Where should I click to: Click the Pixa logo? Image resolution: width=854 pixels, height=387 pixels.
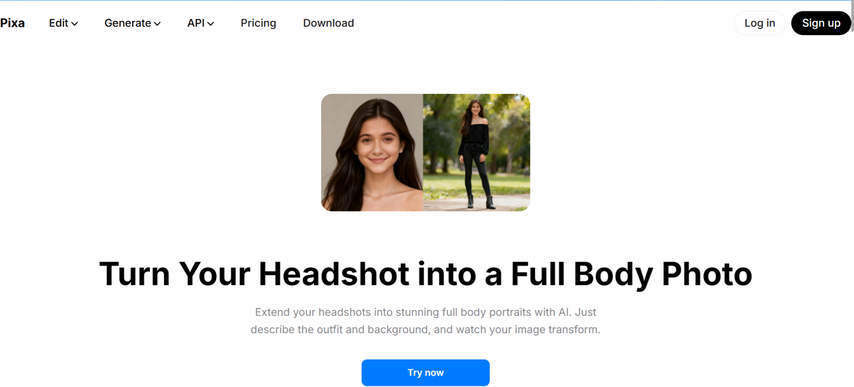pos(12,23)
